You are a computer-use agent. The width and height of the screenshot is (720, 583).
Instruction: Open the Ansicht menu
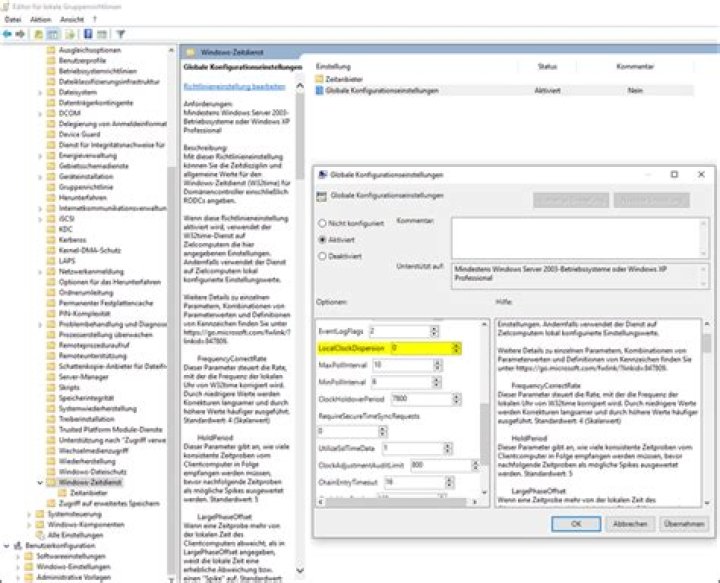[72, 19]
